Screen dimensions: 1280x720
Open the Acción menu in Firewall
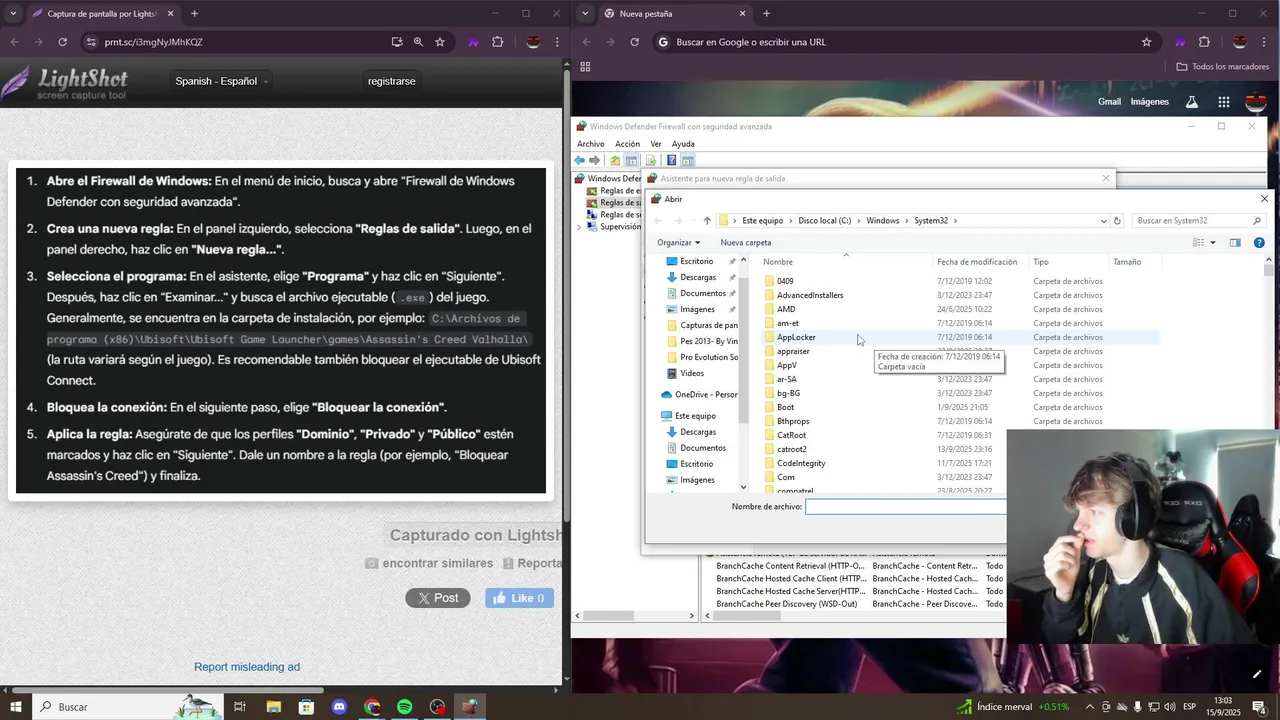[627, 144]
